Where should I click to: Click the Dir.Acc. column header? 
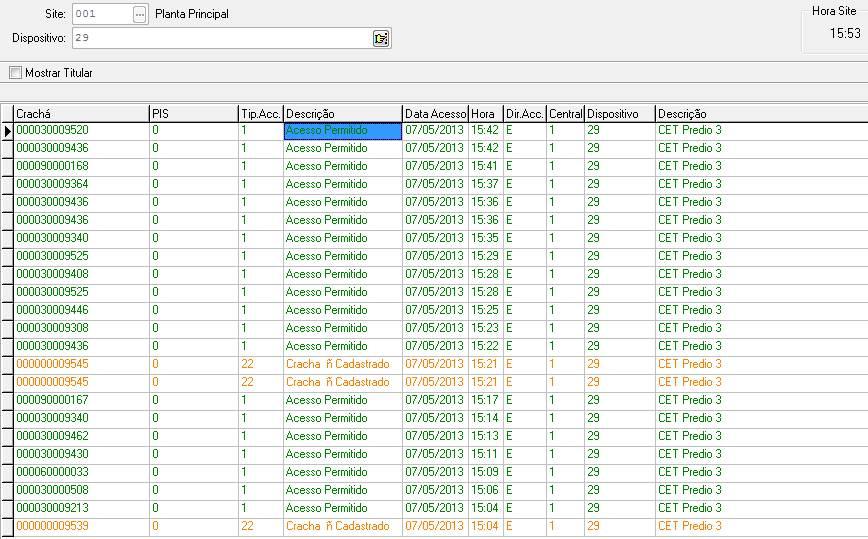(525, 113)
